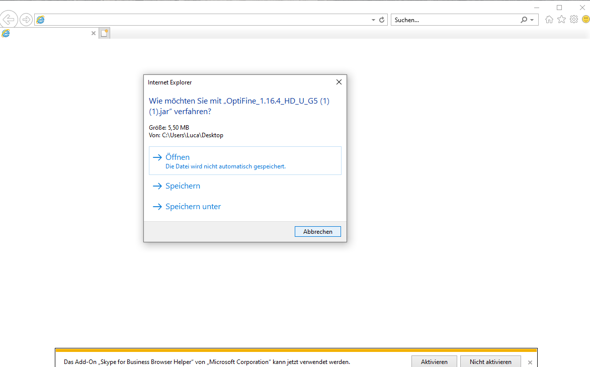Go back with the browser back arrow
The width and height of the screenshot is (590, 367).
(8, 19)
